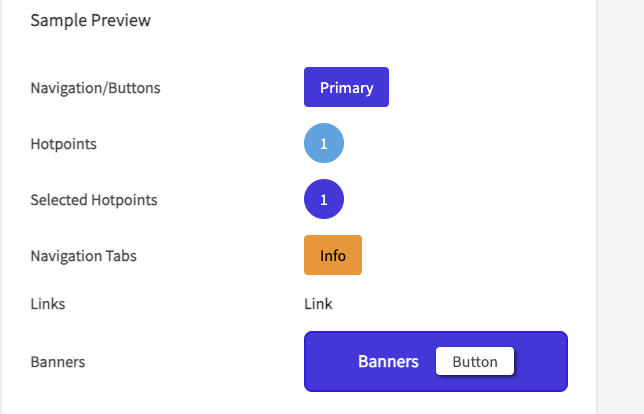This screenshot has height=414, width=644.
Task: Click the Banners text inside blue banner
Action: 388,361
